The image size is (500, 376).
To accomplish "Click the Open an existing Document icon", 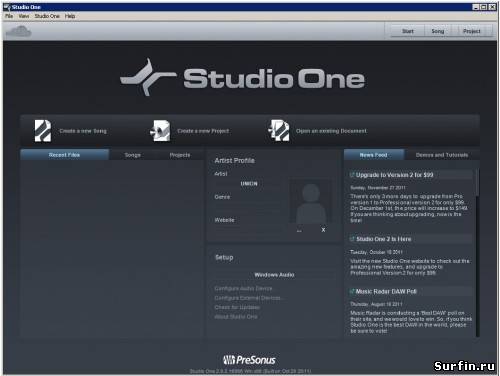I will click(x=279, y=131).
